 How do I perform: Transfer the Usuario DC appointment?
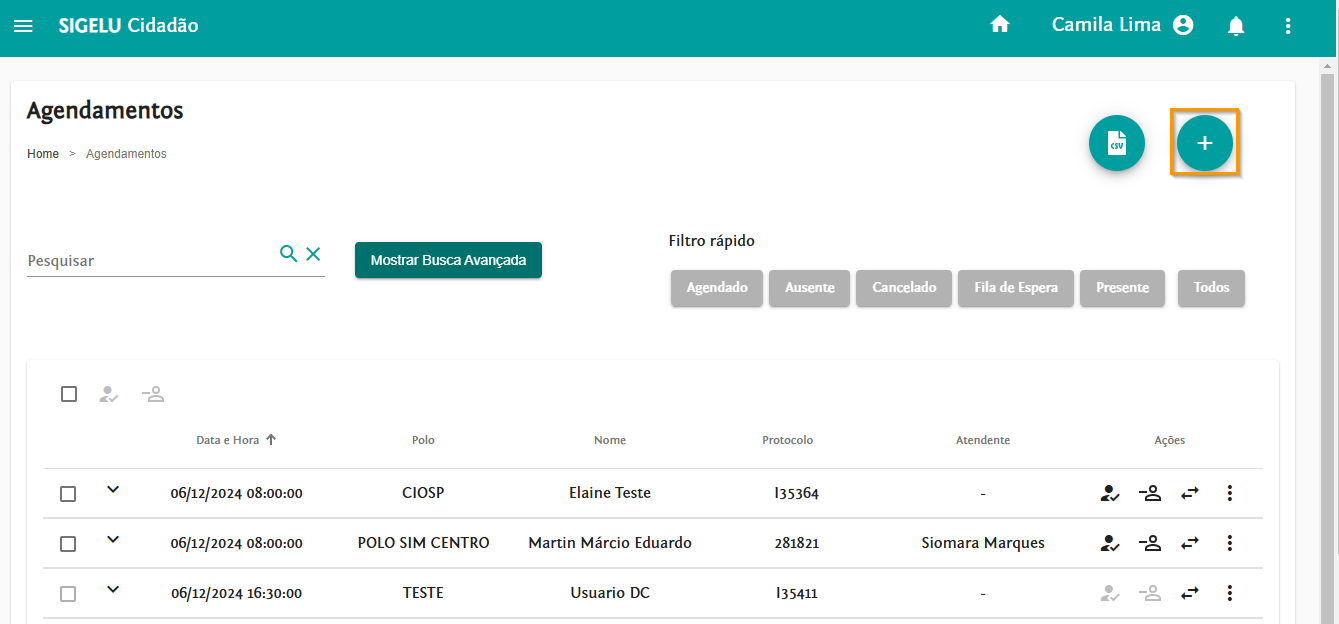point(1189,593)
